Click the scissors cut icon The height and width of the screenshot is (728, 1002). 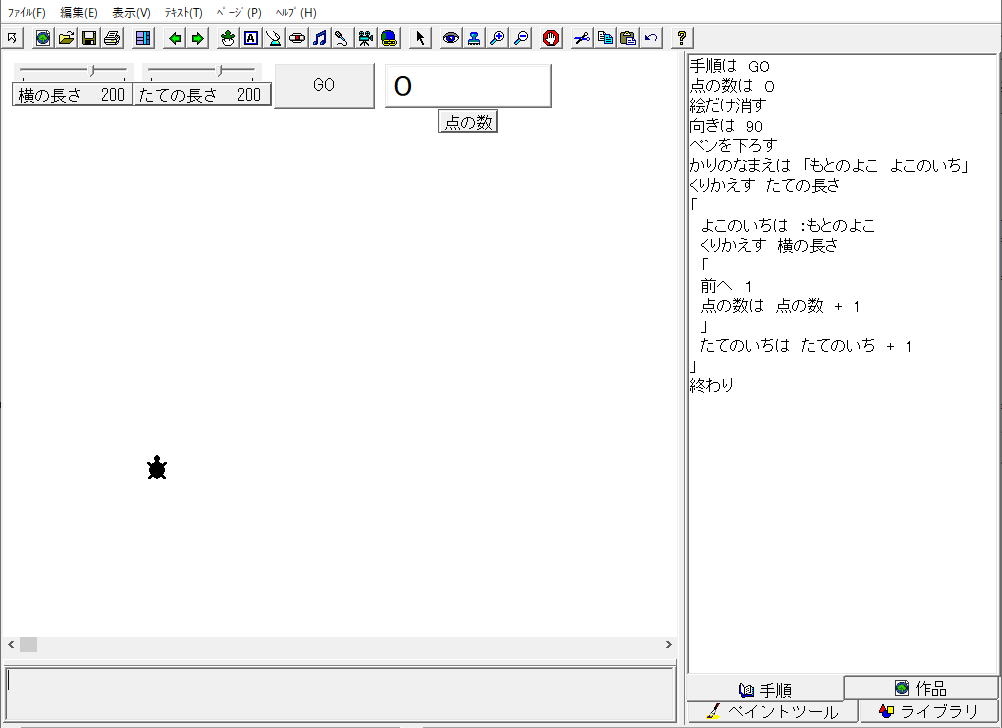[582, 38]
